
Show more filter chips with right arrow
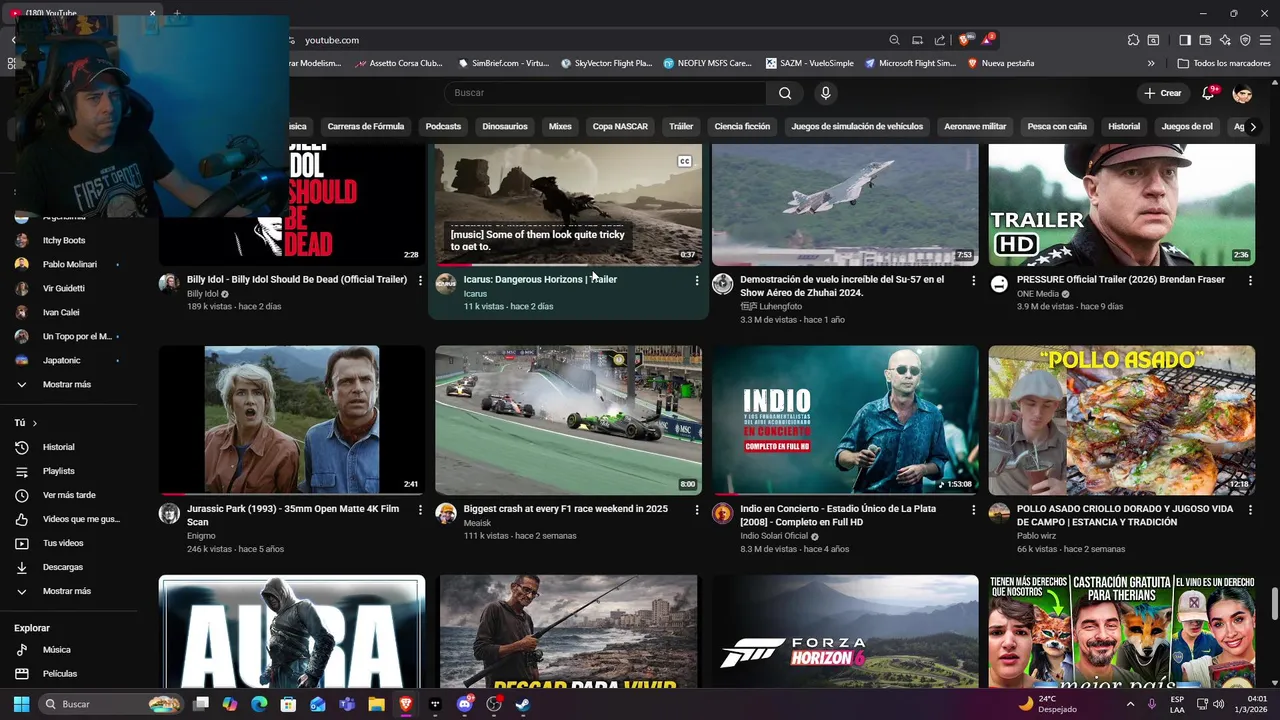click(1252, 127)
